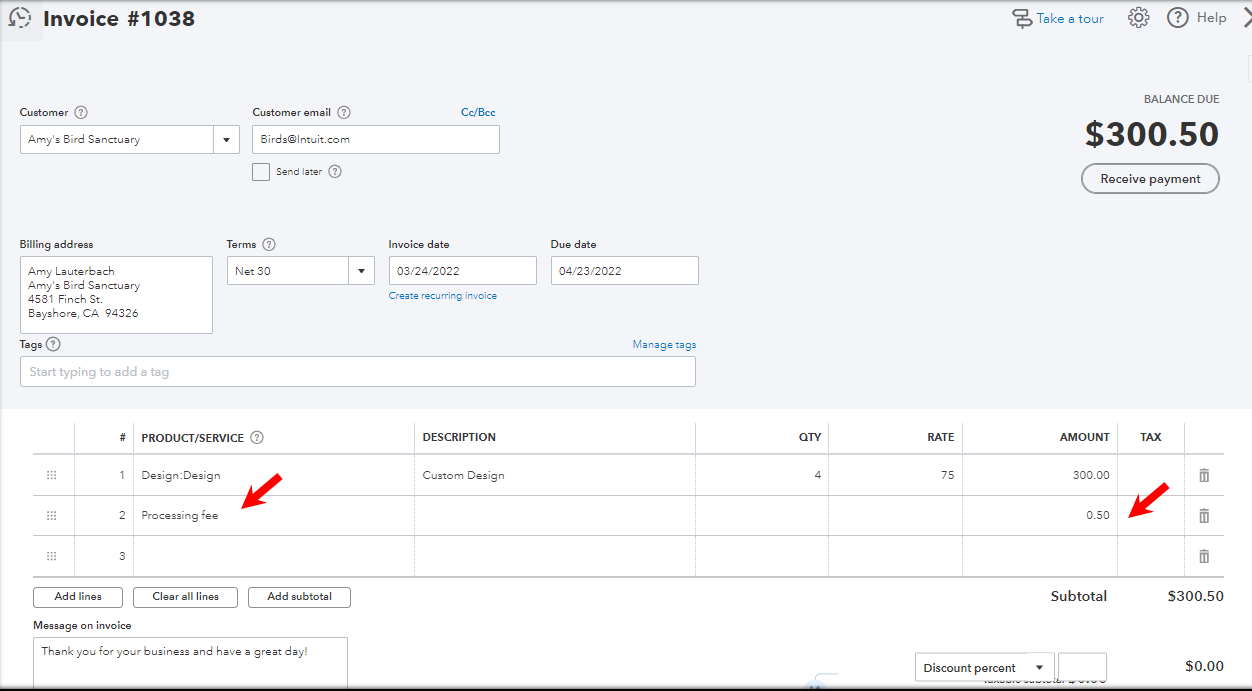
Task: Open the Settings gear icon
Action: coord(1138,17)
